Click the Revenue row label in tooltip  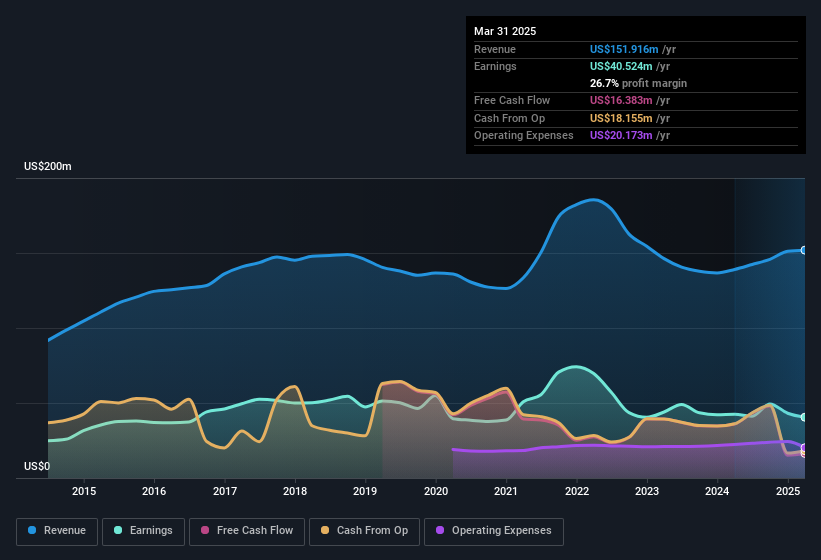495,49
